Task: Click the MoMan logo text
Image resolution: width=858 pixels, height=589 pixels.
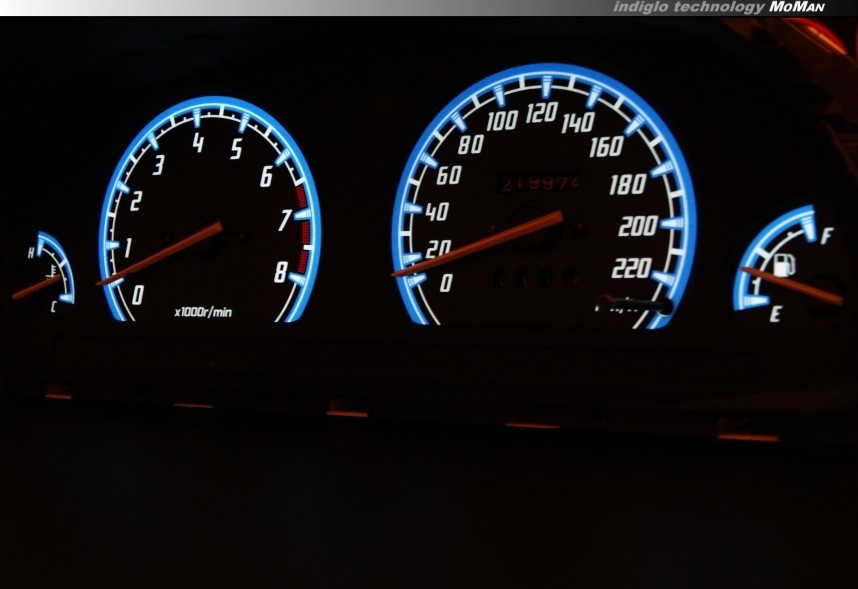Action: click(797, 7)
